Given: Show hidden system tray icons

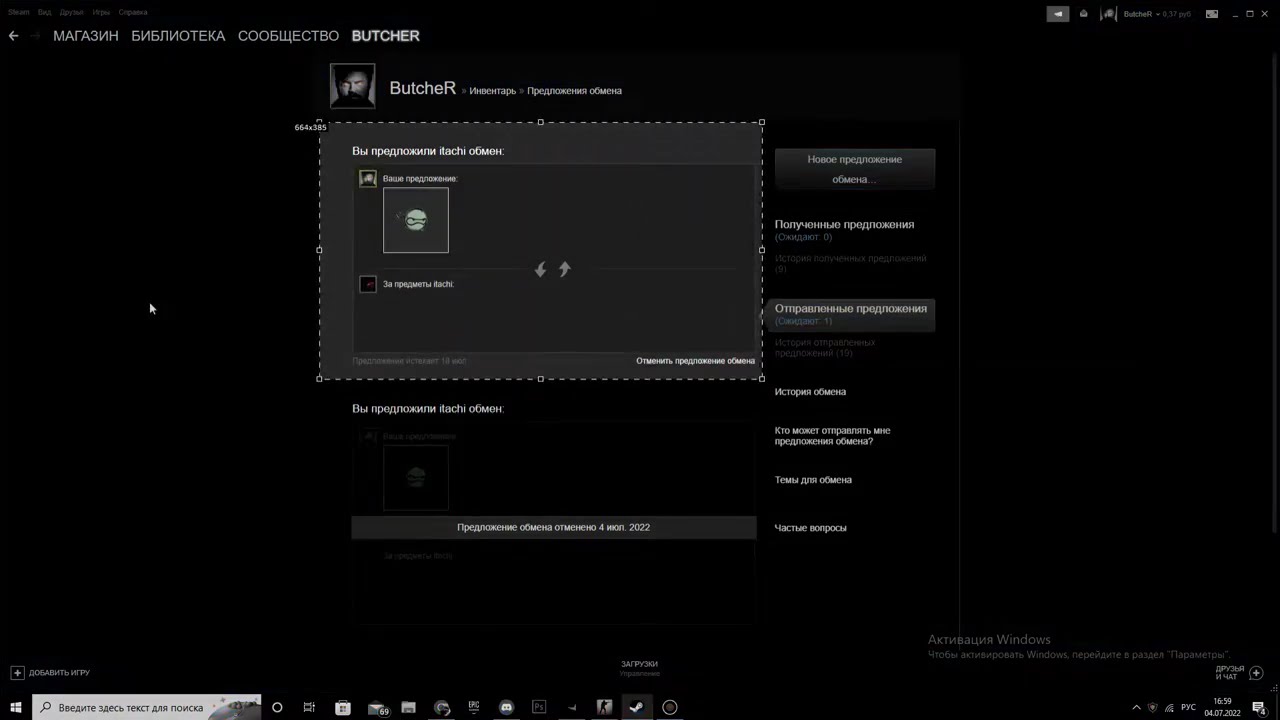Looking at the screenshot, I should click(x=1136, y=707).
